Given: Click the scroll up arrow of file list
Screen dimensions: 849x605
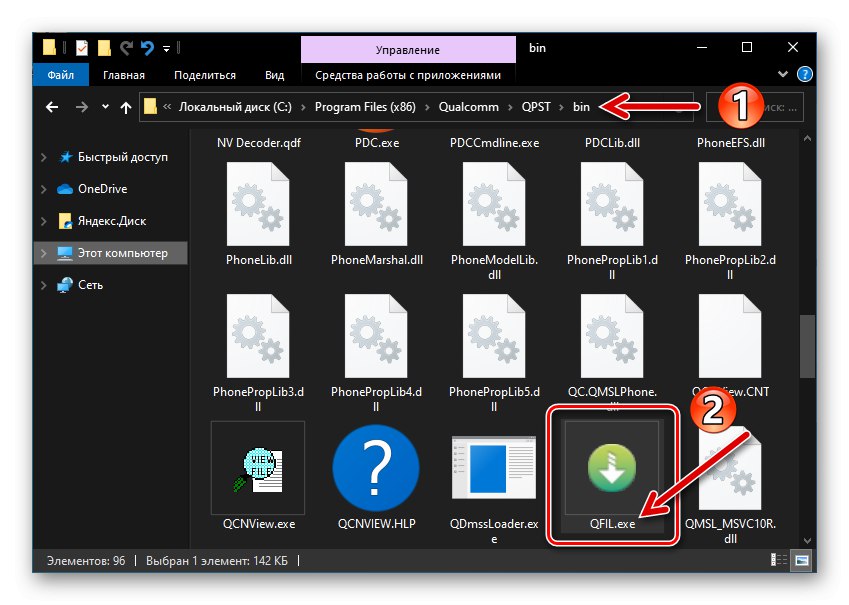Looking at the screenshot, I should coord(807,139).
